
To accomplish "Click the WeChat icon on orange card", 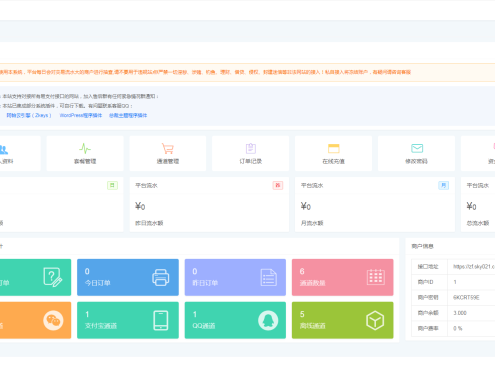I will tap(53, 320).
